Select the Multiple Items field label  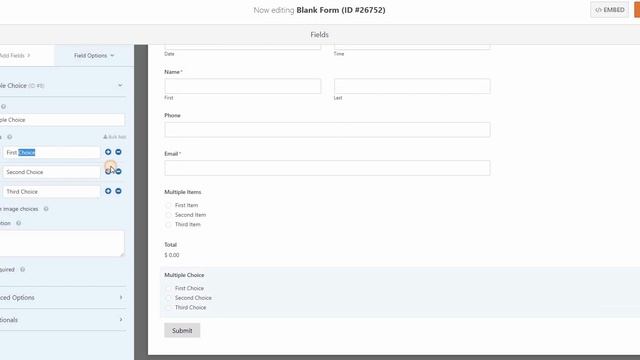[x=183, y=192]
